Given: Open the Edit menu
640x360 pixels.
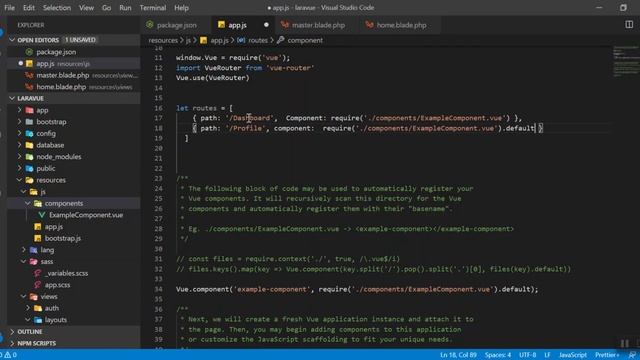Looking at the screenshot, I should coord(29,8).
